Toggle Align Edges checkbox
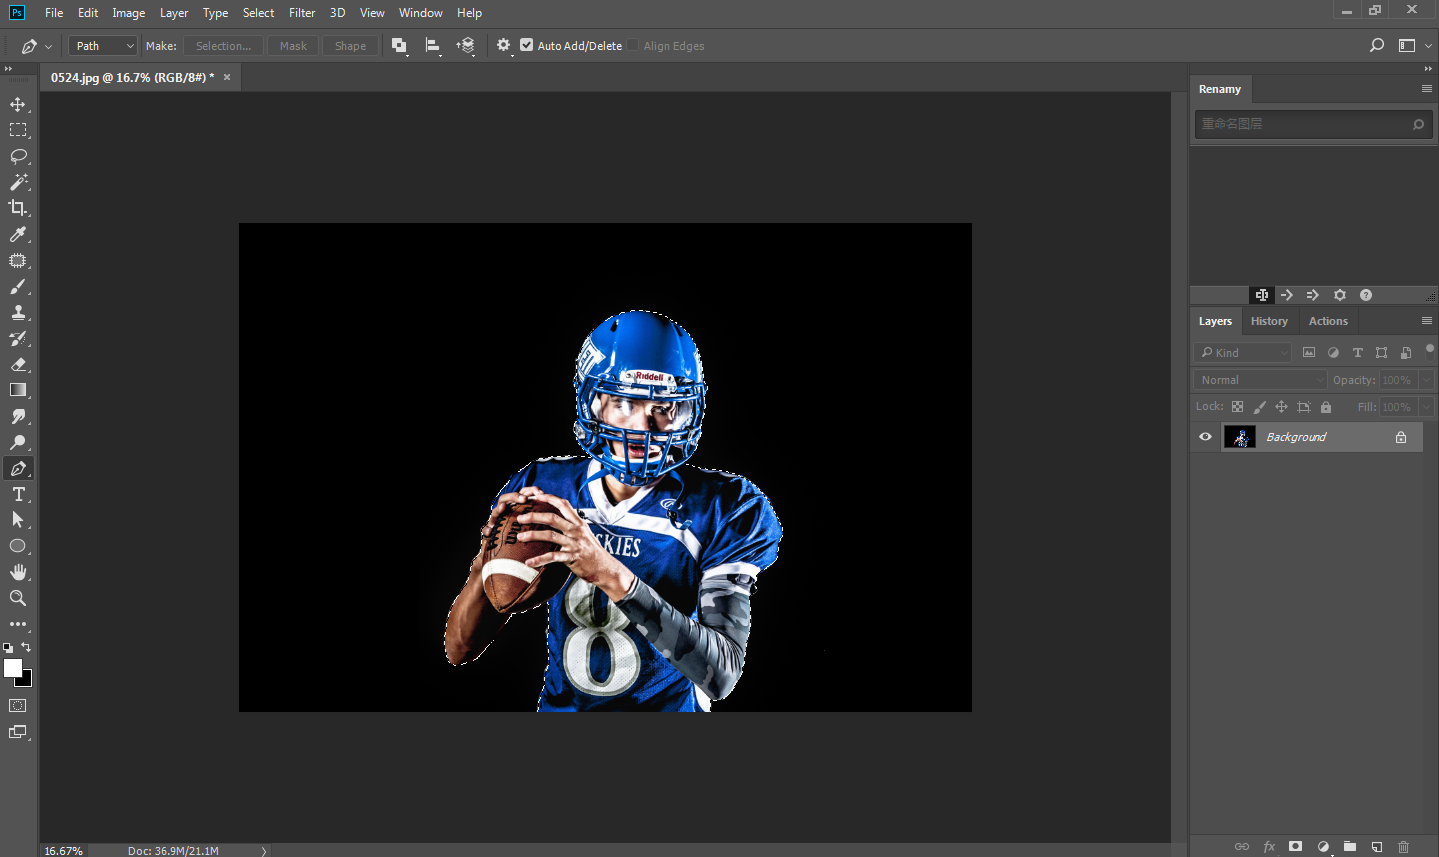Screen dimensions: 1439x857 [x=633, y=45]
